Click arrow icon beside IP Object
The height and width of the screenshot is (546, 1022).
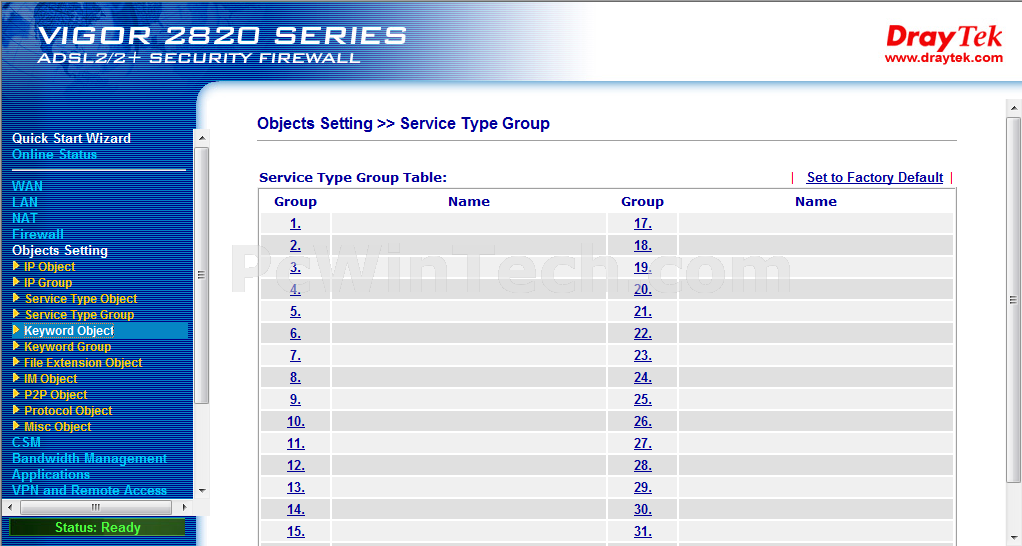point(16,266)
